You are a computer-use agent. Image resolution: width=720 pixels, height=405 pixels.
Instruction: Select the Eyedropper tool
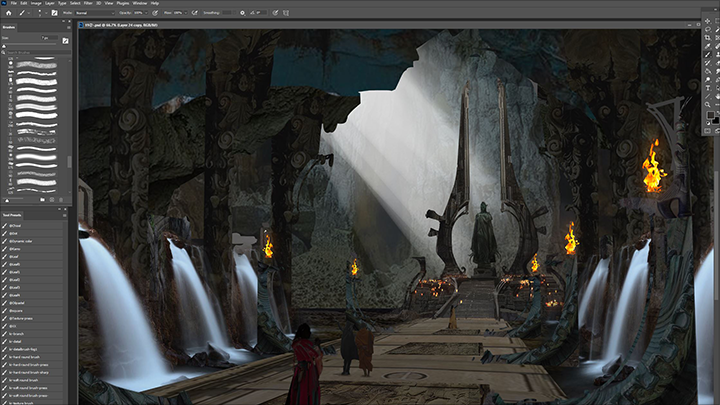pyautogui.click(x=708, y=46)
